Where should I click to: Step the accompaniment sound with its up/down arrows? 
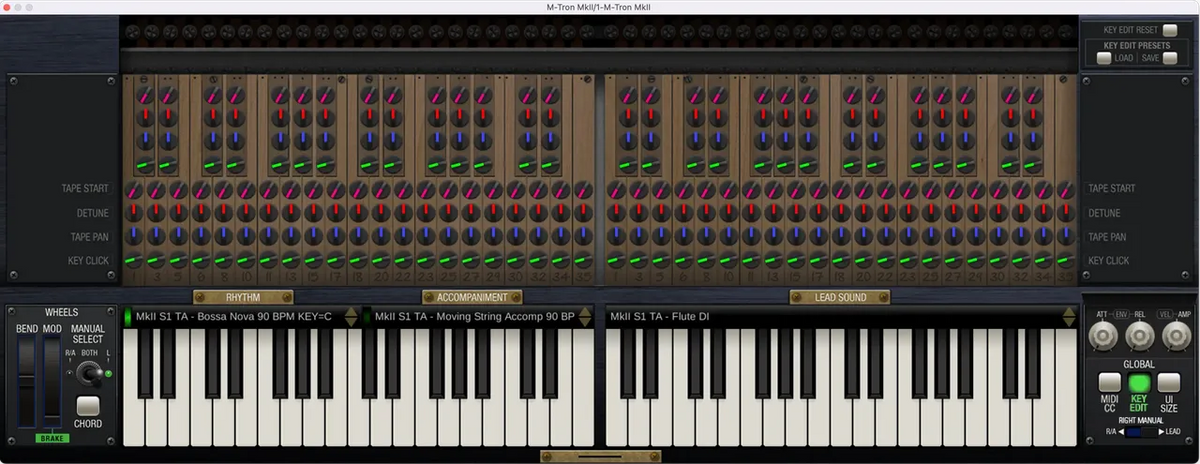[585, 317]
